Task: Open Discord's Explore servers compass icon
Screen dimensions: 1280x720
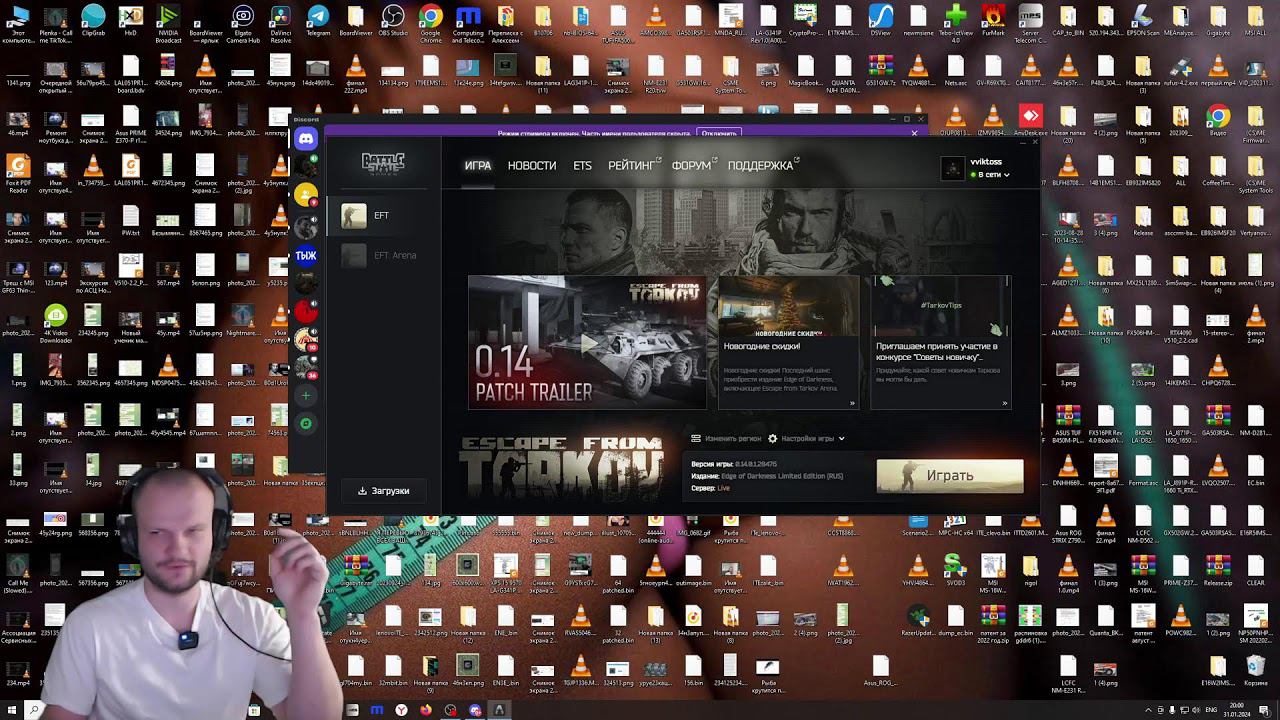Action: [306, 424]
